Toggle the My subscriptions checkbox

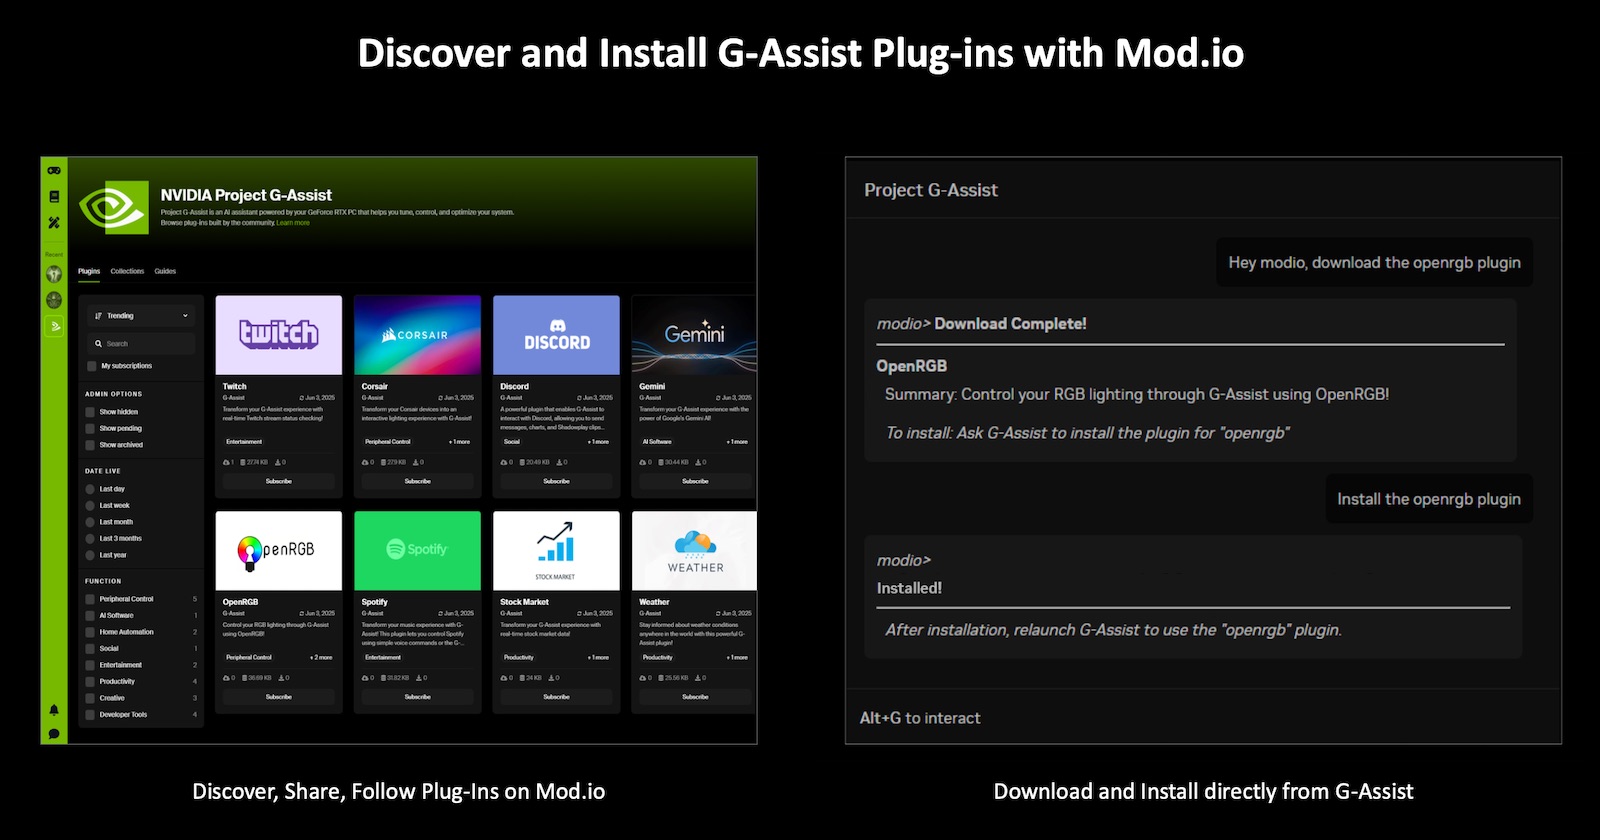(x=92, y=366)
